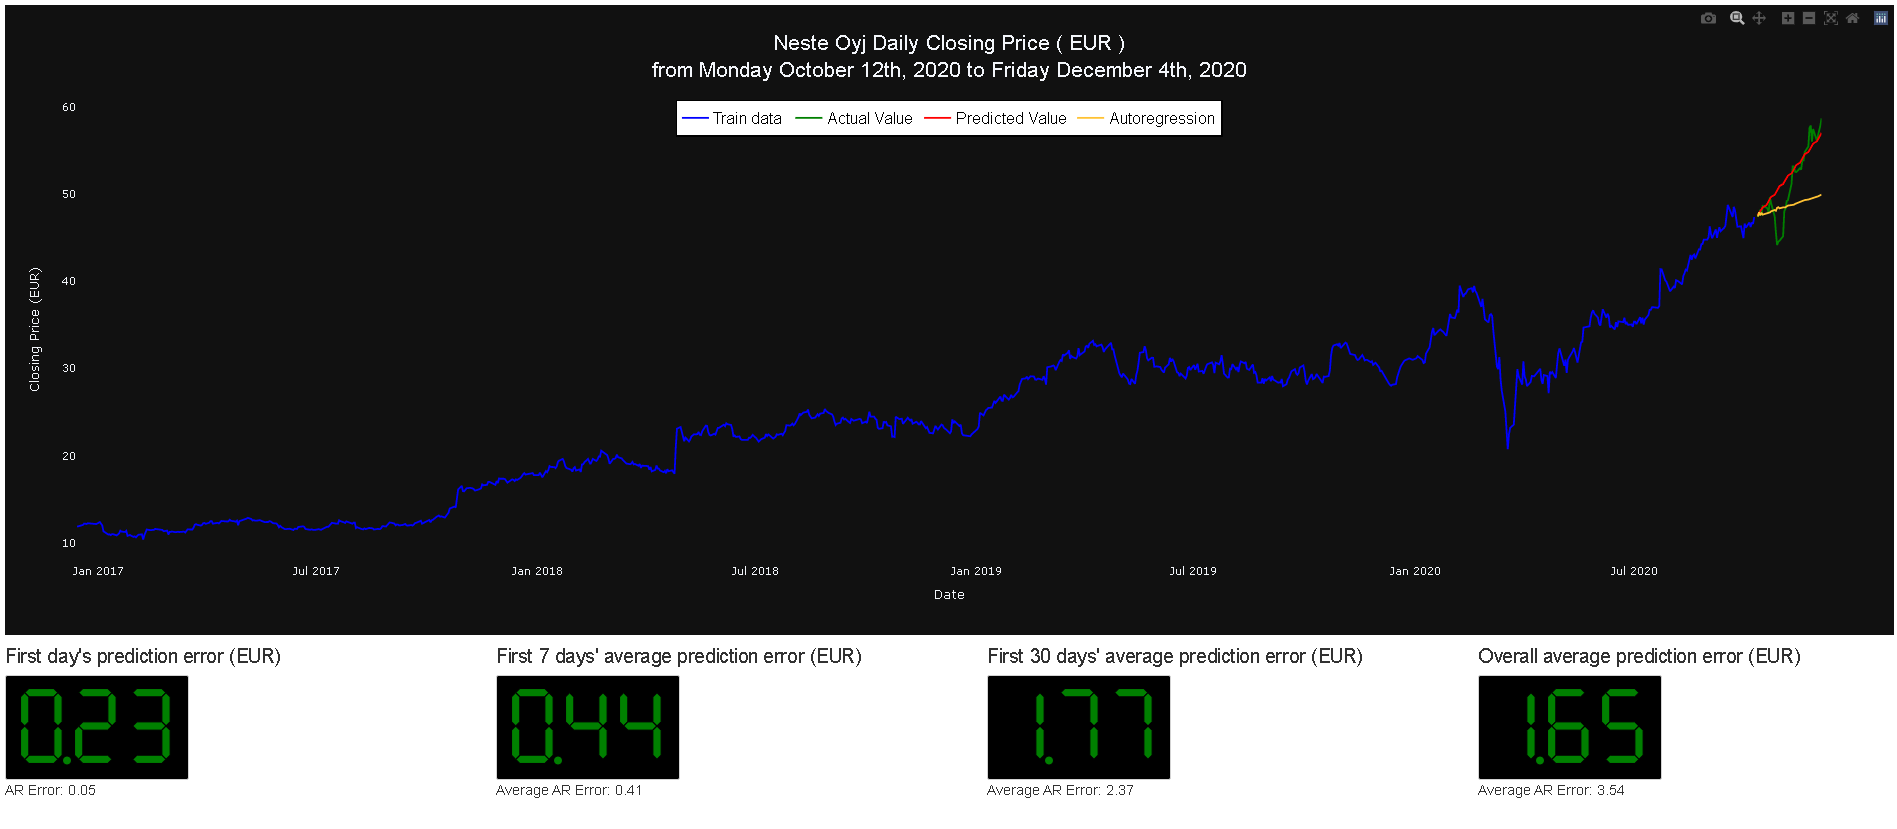Activate the Pan tool in chart toolbar
The height and width of the screenshot is (829, 1897).
tap(1759, 18)
